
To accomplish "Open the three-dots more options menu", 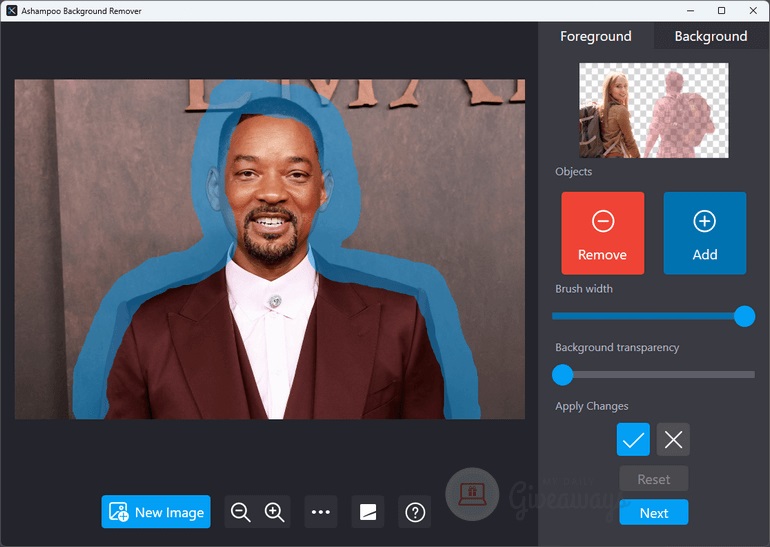I will pos(321,512).
